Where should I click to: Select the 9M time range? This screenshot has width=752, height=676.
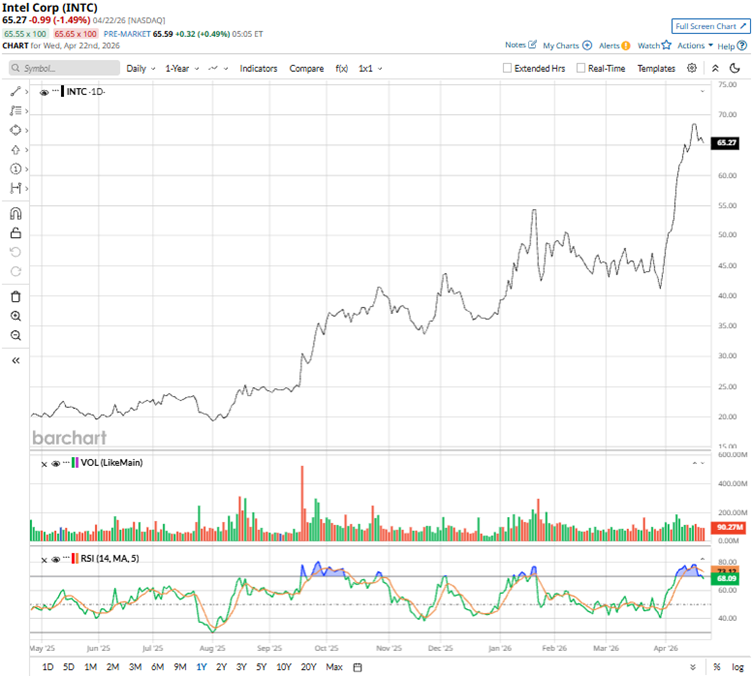coord(180,667)
